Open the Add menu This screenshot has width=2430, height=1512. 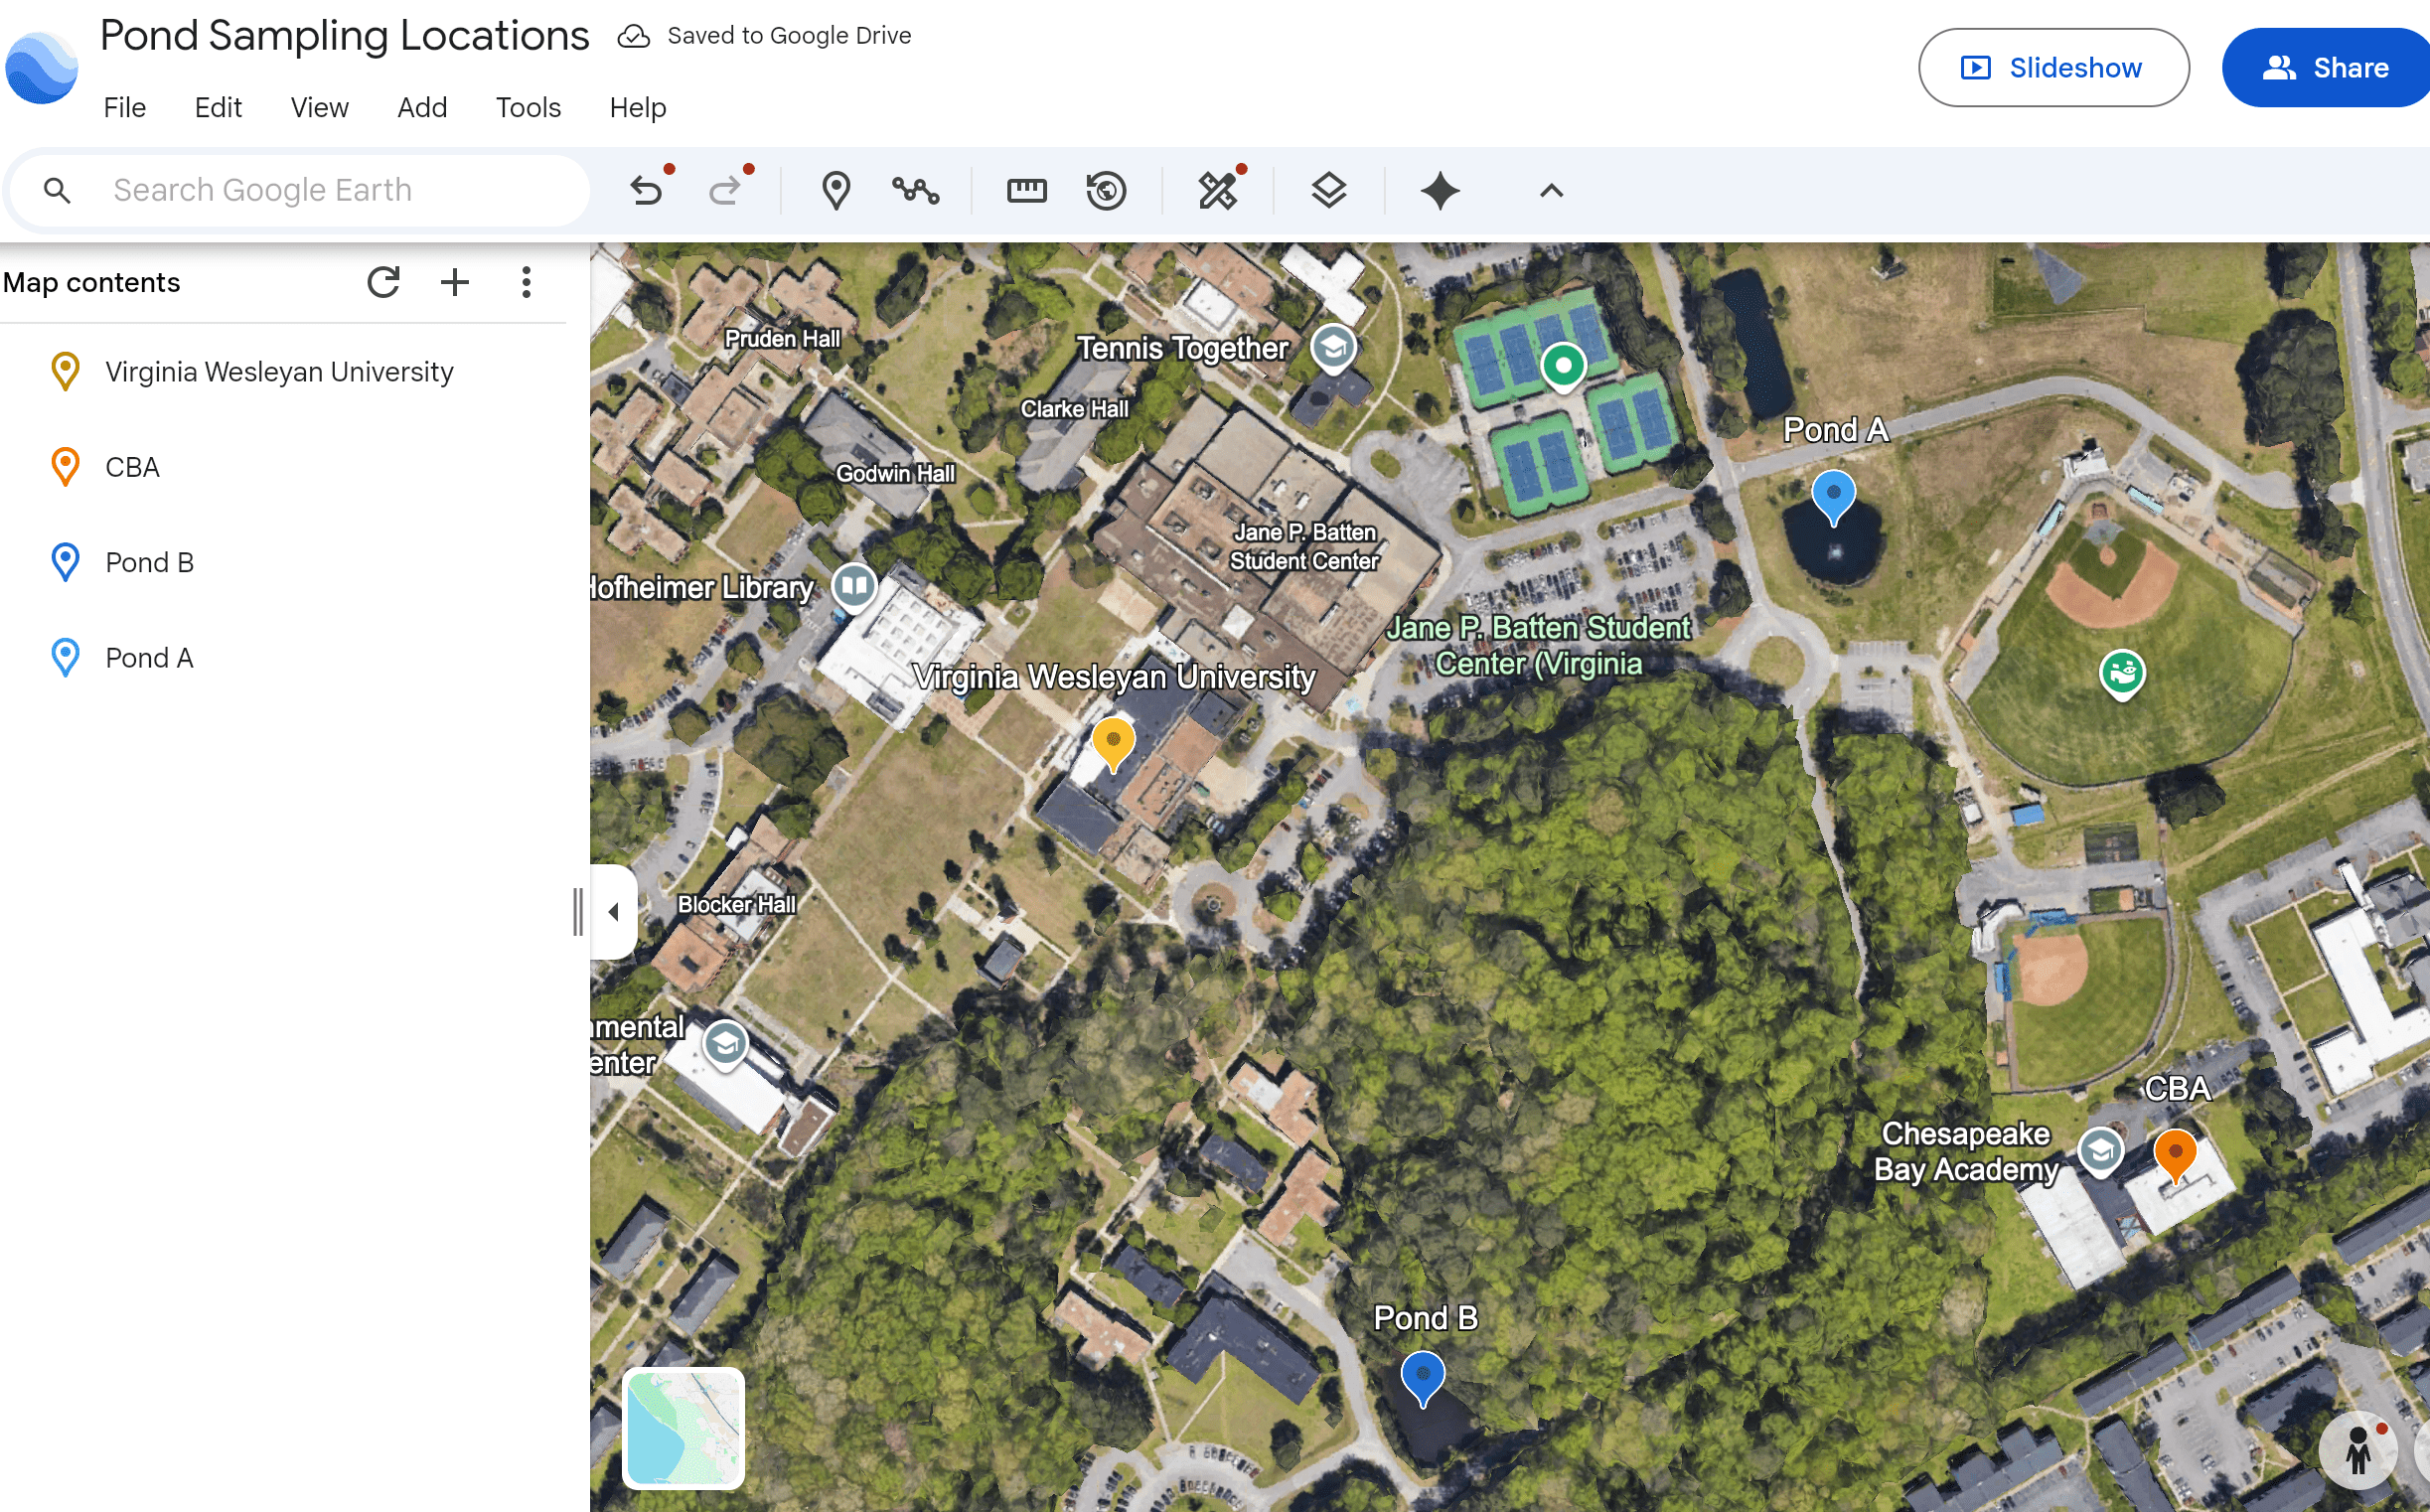click(x=422, y=107)
